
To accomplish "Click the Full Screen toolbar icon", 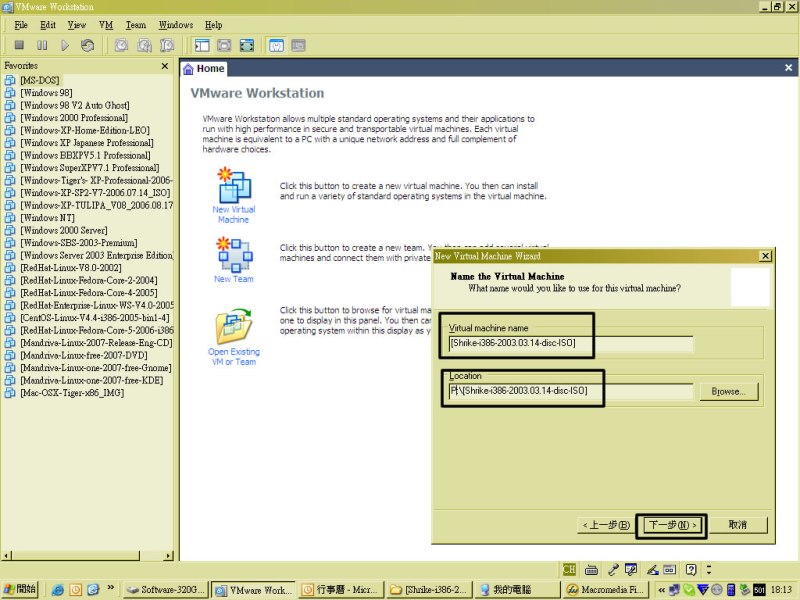I will [247, 45].
